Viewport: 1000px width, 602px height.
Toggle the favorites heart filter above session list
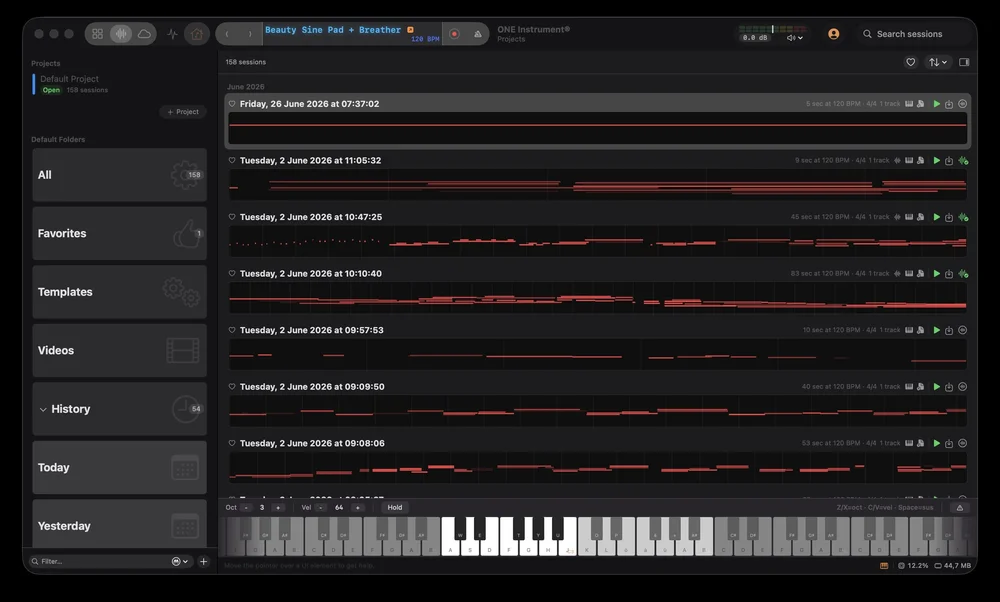pyautogui.click(x=911, y=62)
